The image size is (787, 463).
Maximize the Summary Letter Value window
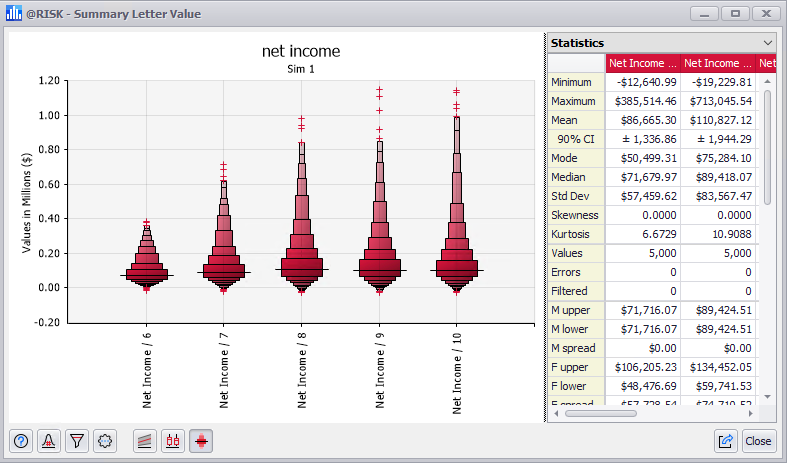pos(735,14)
